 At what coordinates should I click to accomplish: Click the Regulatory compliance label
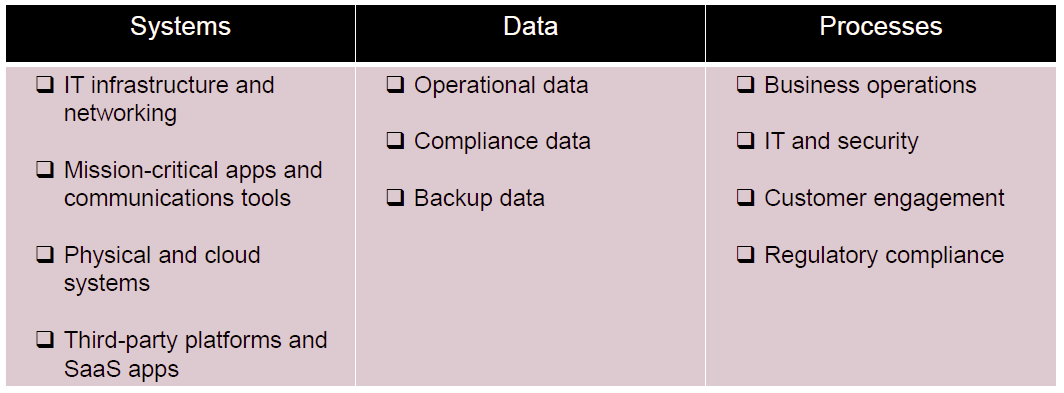point(884,255)
